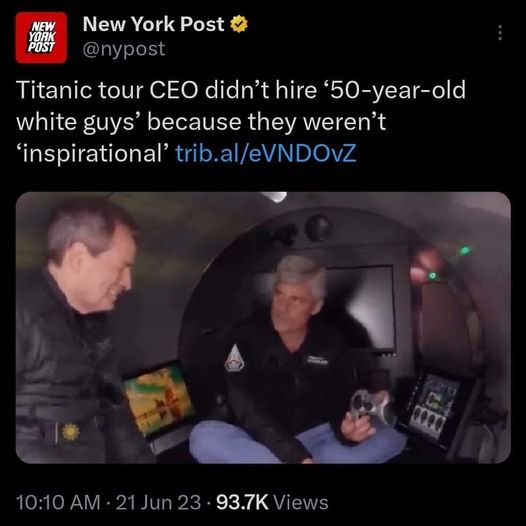Click the New York Post display name

coord(153,24)
